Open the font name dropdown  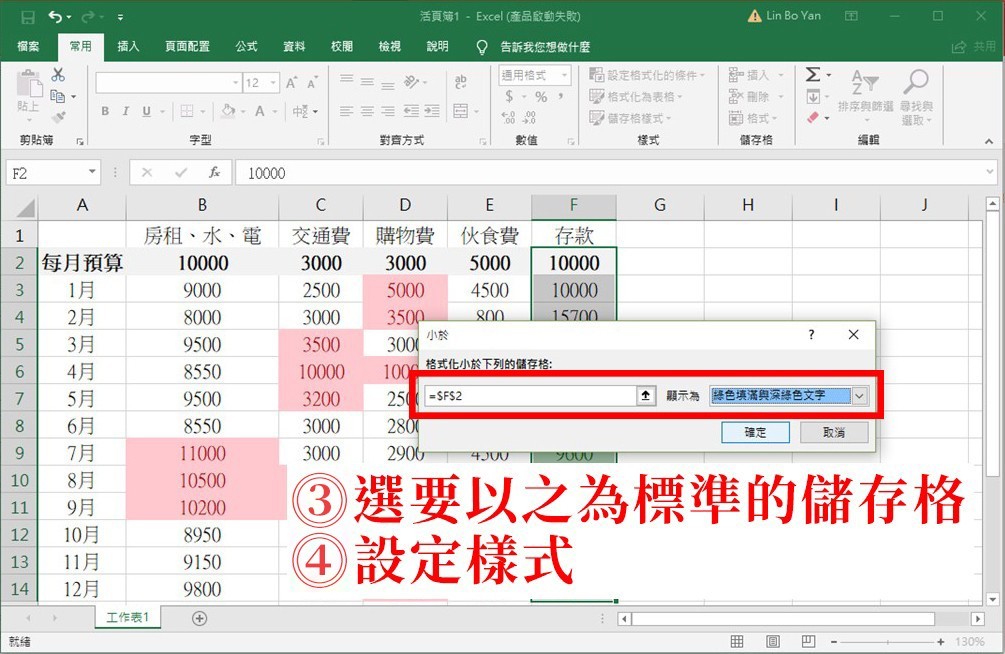(236, 83)
